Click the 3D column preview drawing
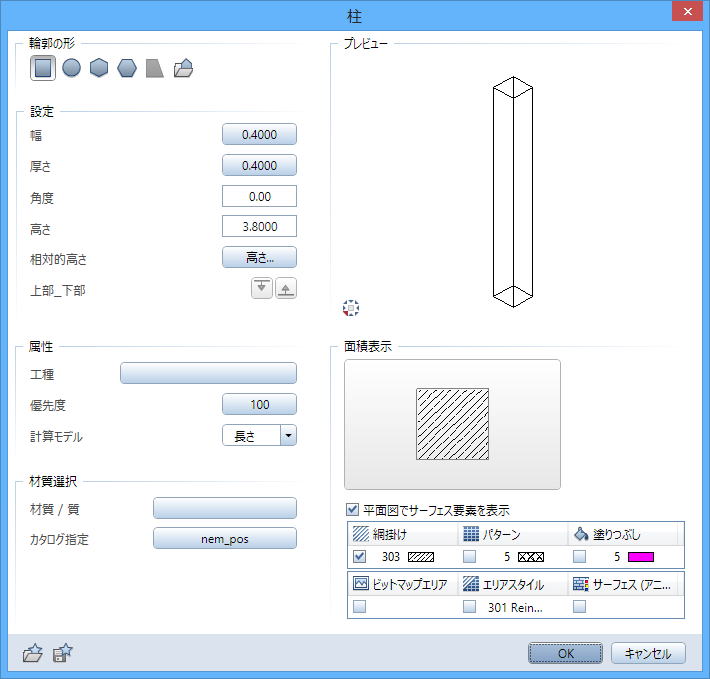This screenshot has height=679, width=710. (x=513, y=192)
